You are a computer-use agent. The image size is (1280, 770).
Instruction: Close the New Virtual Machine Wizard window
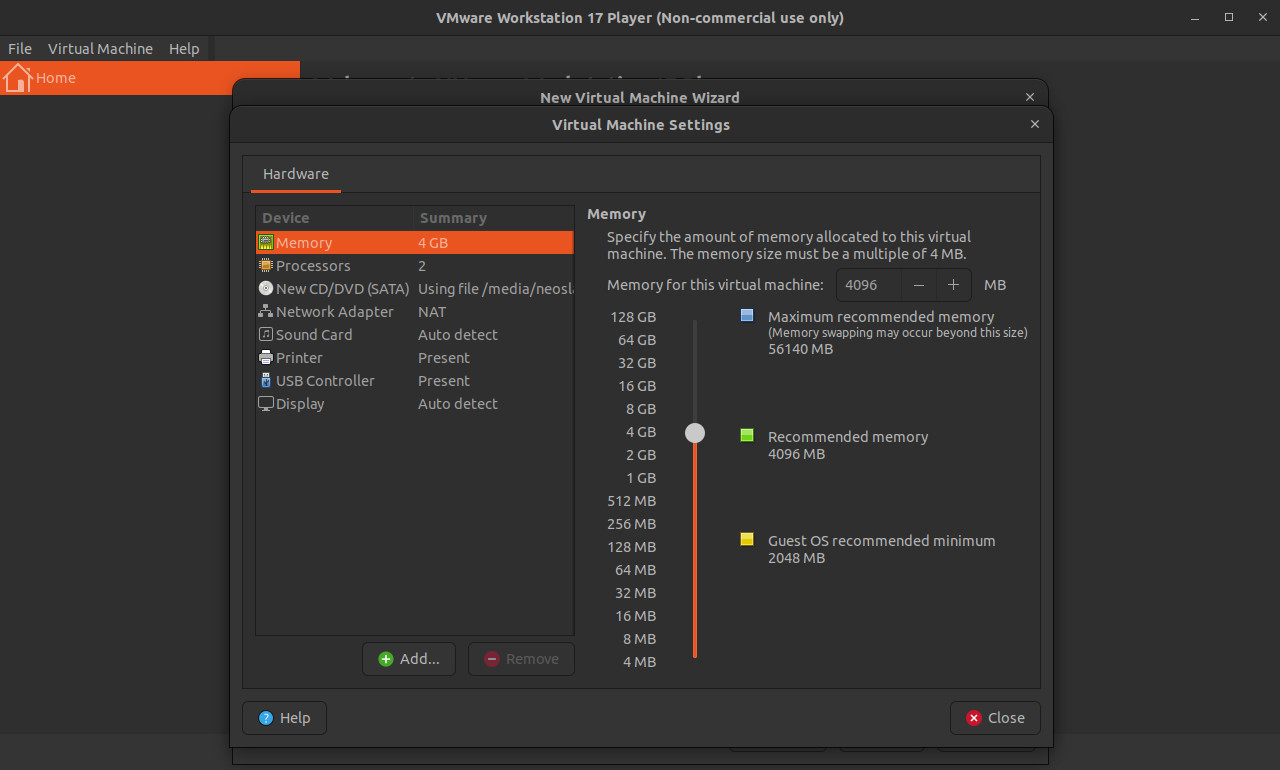pyautogui.click(x=1030, y=97)
